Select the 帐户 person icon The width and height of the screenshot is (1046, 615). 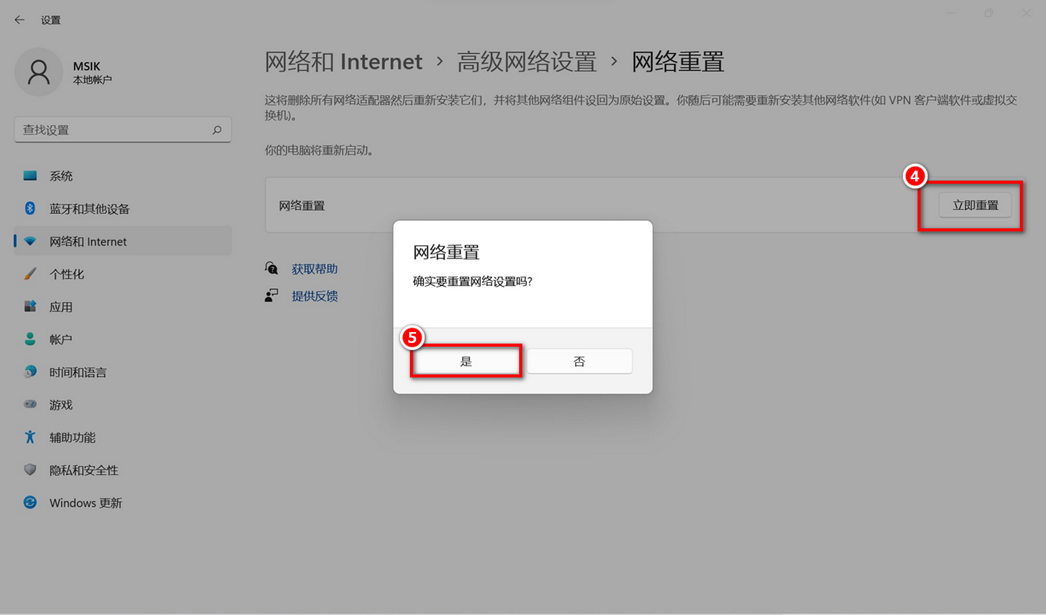point(30,340)
